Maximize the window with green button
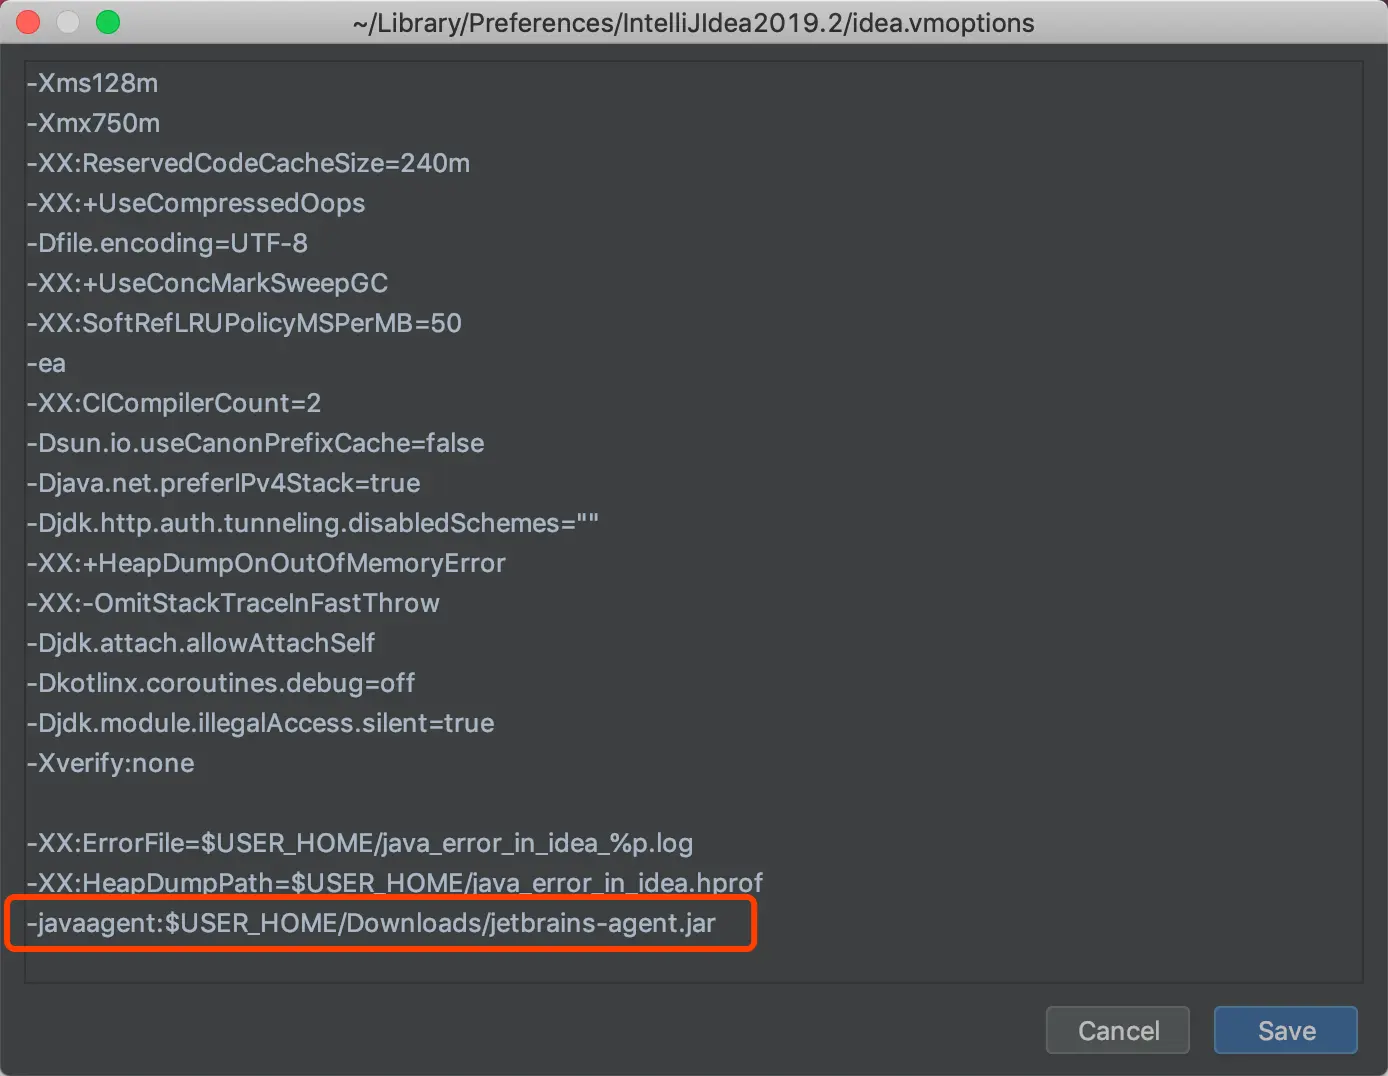Image resolution: width=1388 pixels, height=1076 pixels. [108, 22]
